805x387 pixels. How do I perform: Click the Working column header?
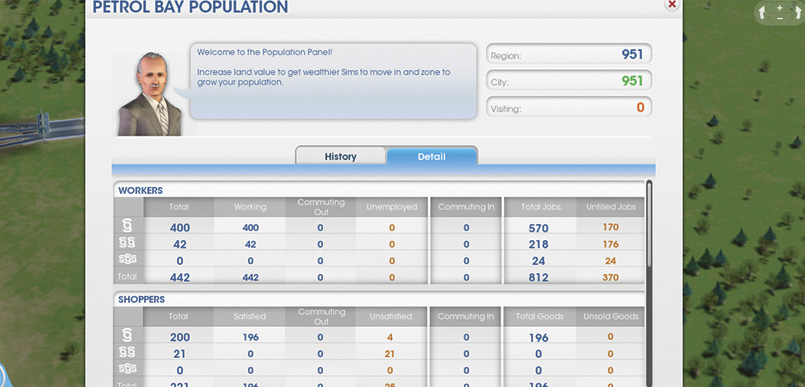250,207
